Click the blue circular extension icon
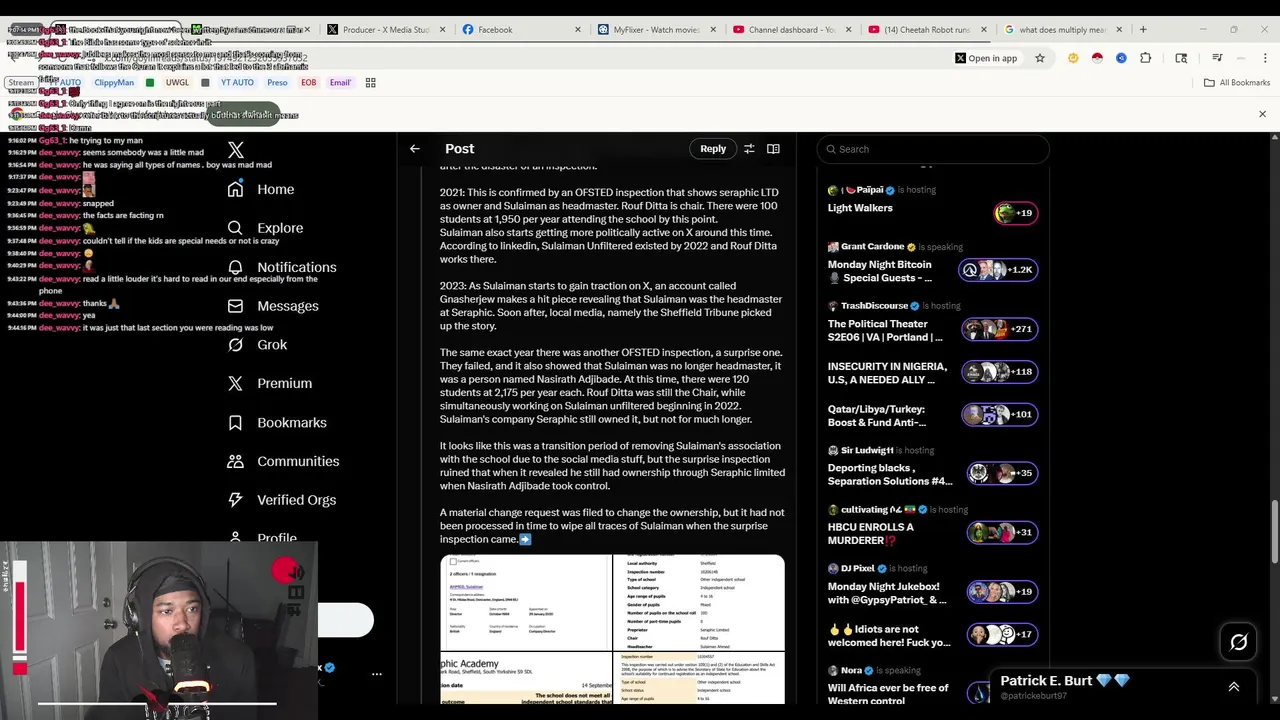The height and width of the screenshot is (720, 1280). pyautogui.click(x=1121, y=58)
